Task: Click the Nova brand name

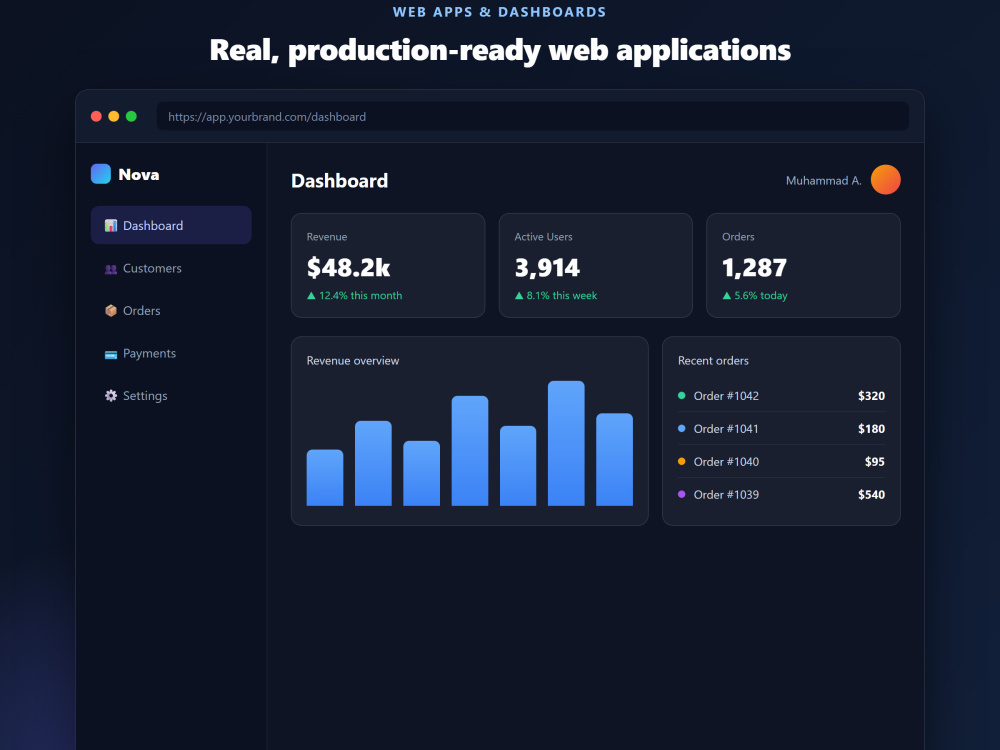Action: [138, 175]
